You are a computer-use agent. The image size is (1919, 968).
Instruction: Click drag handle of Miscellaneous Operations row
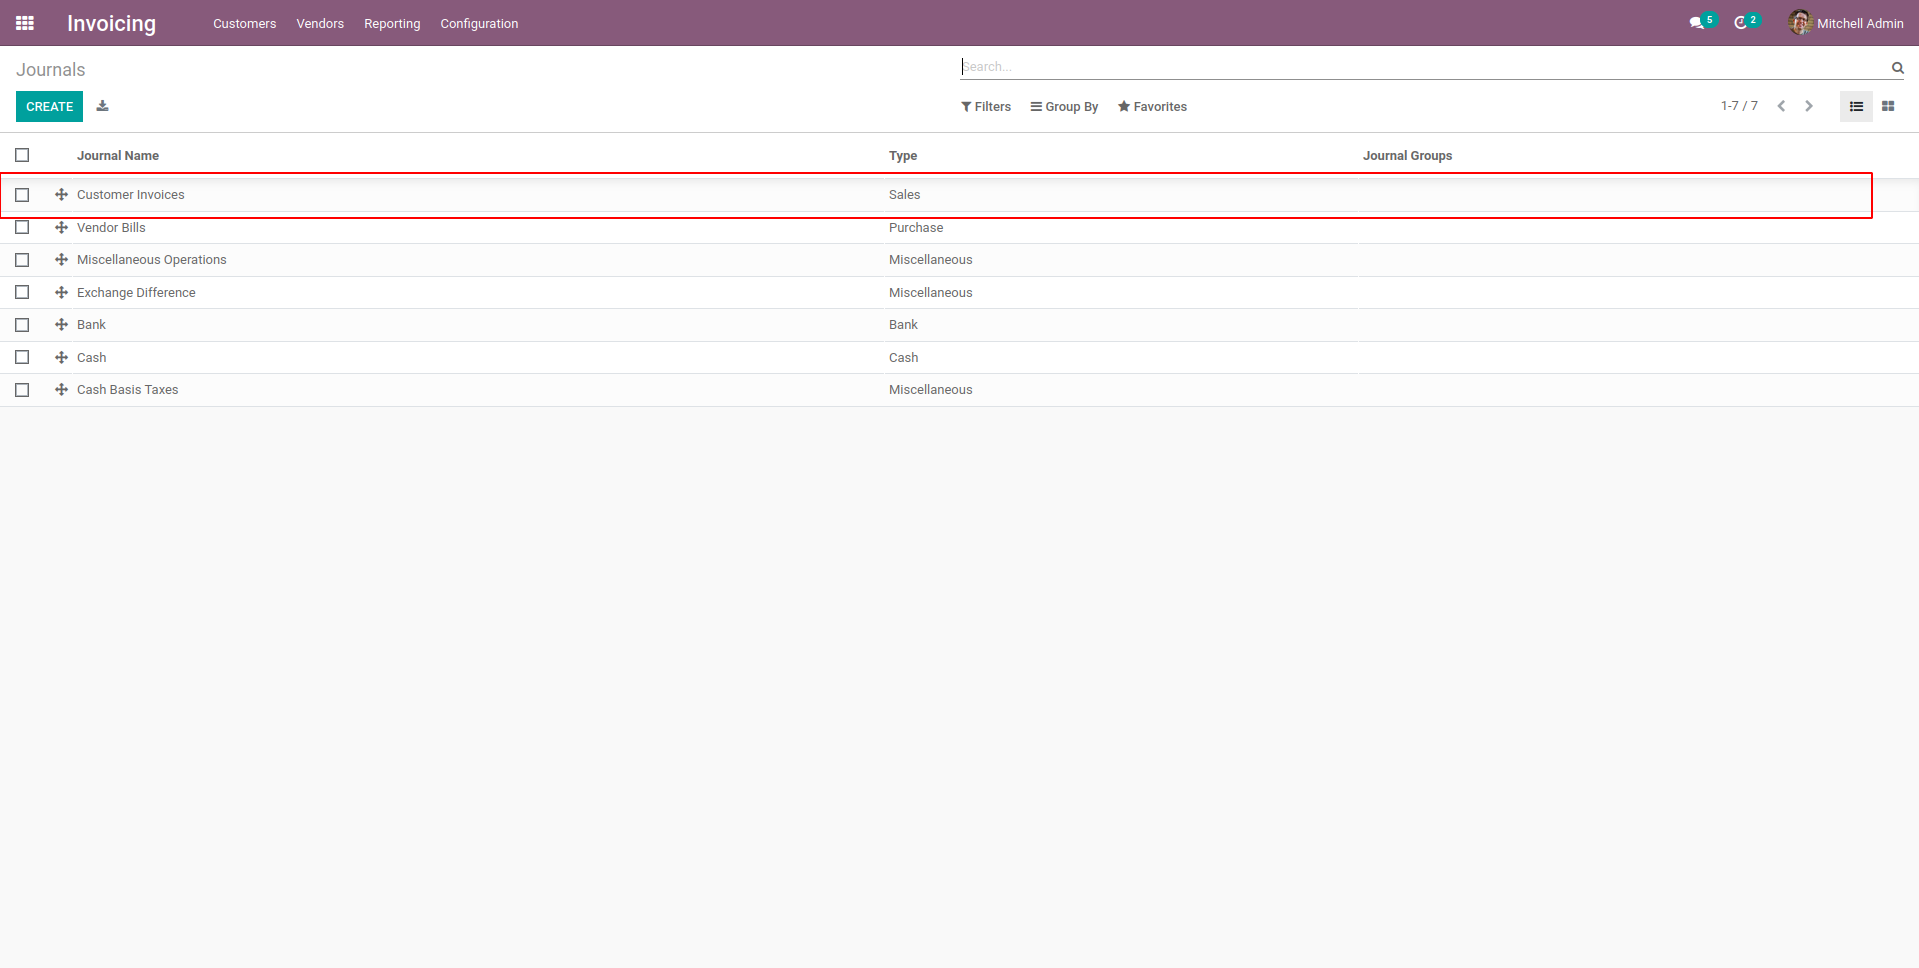coord(62,260)
